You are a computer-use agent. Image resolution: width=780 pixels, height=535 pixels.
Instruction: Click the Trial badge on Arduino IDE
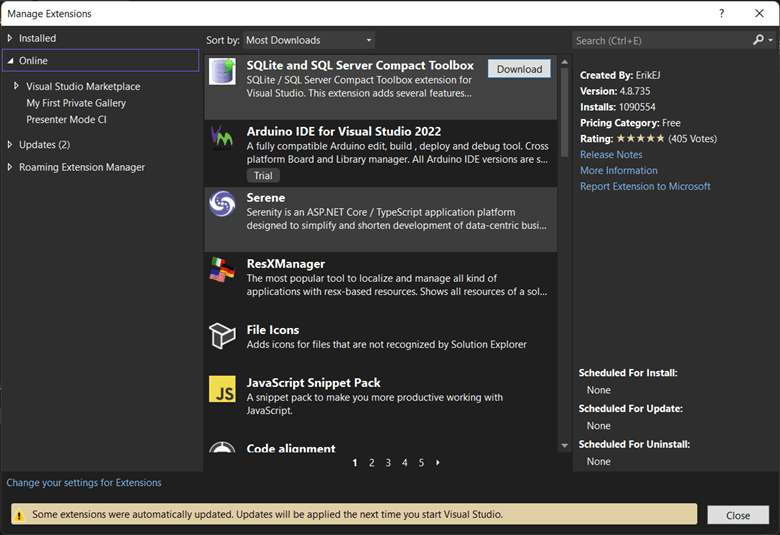tap(263, 176)
